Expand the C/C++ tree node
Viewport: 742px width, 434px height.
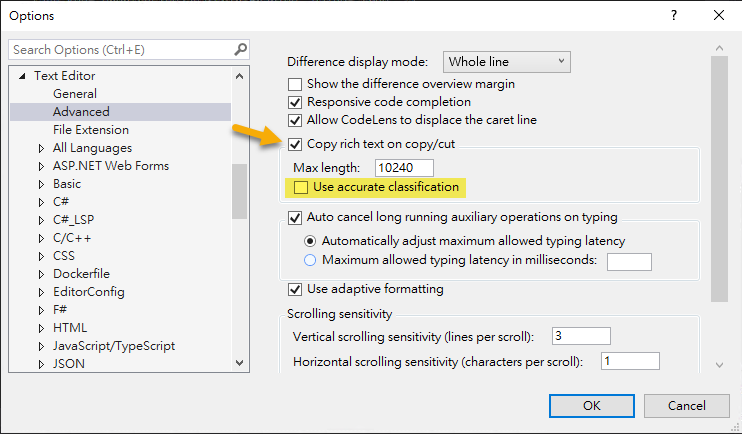(41, 238)
